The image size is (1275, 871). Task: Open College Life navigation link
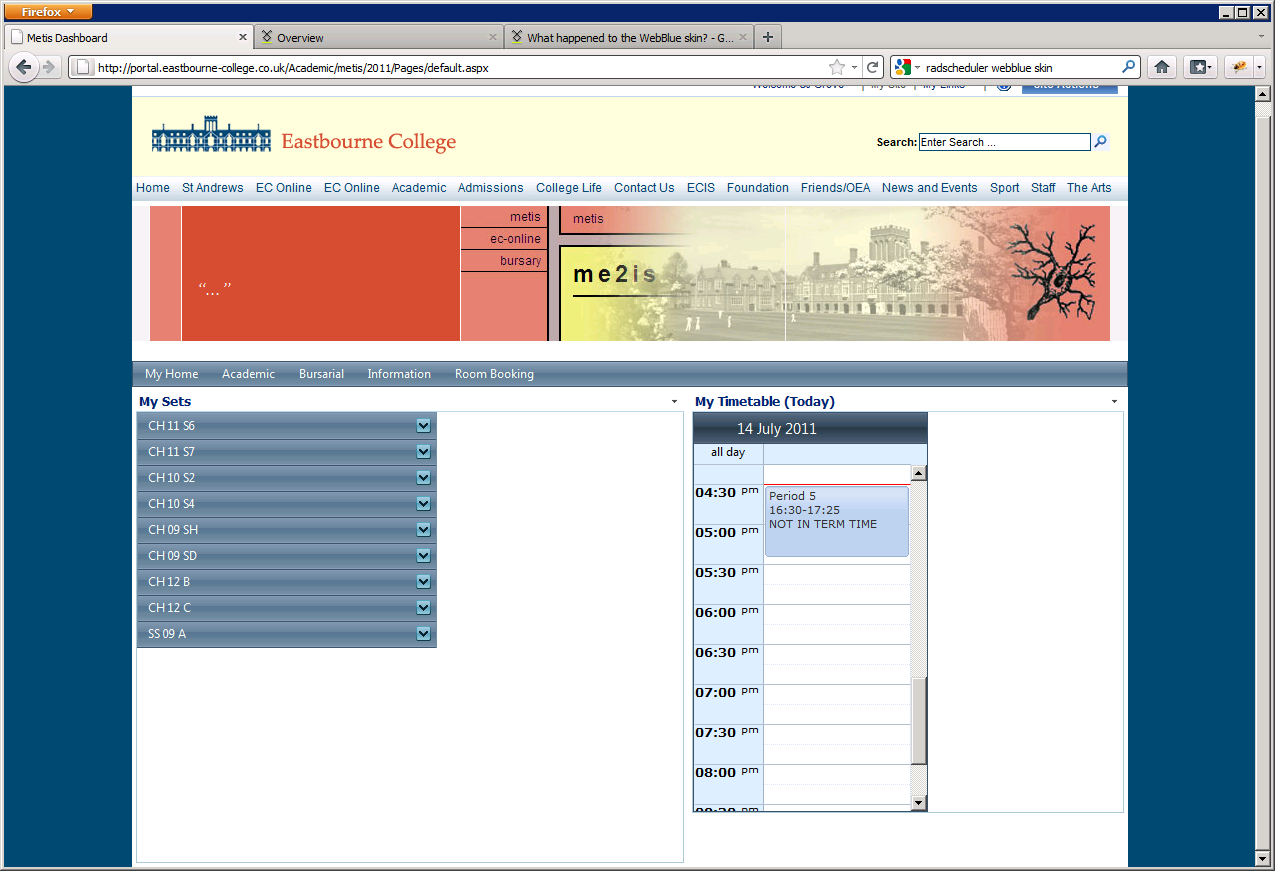tap(569, 188)
